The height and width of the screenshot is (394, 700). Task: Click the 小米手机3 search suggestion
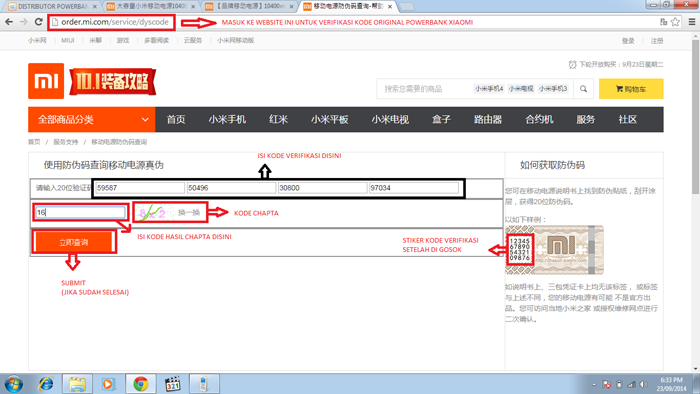pos(553,89)
